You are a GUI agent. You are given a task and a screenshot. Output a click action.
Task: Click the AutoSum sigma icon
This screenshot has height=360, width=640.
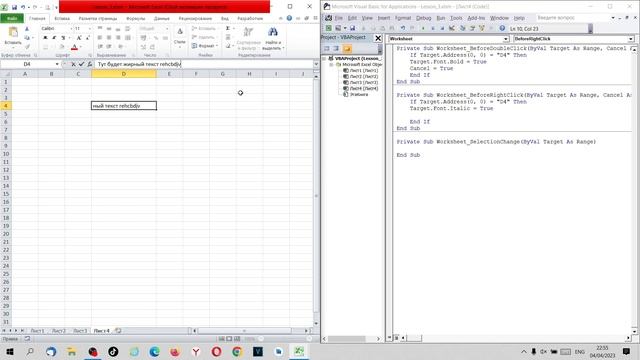tap(228, 29)
